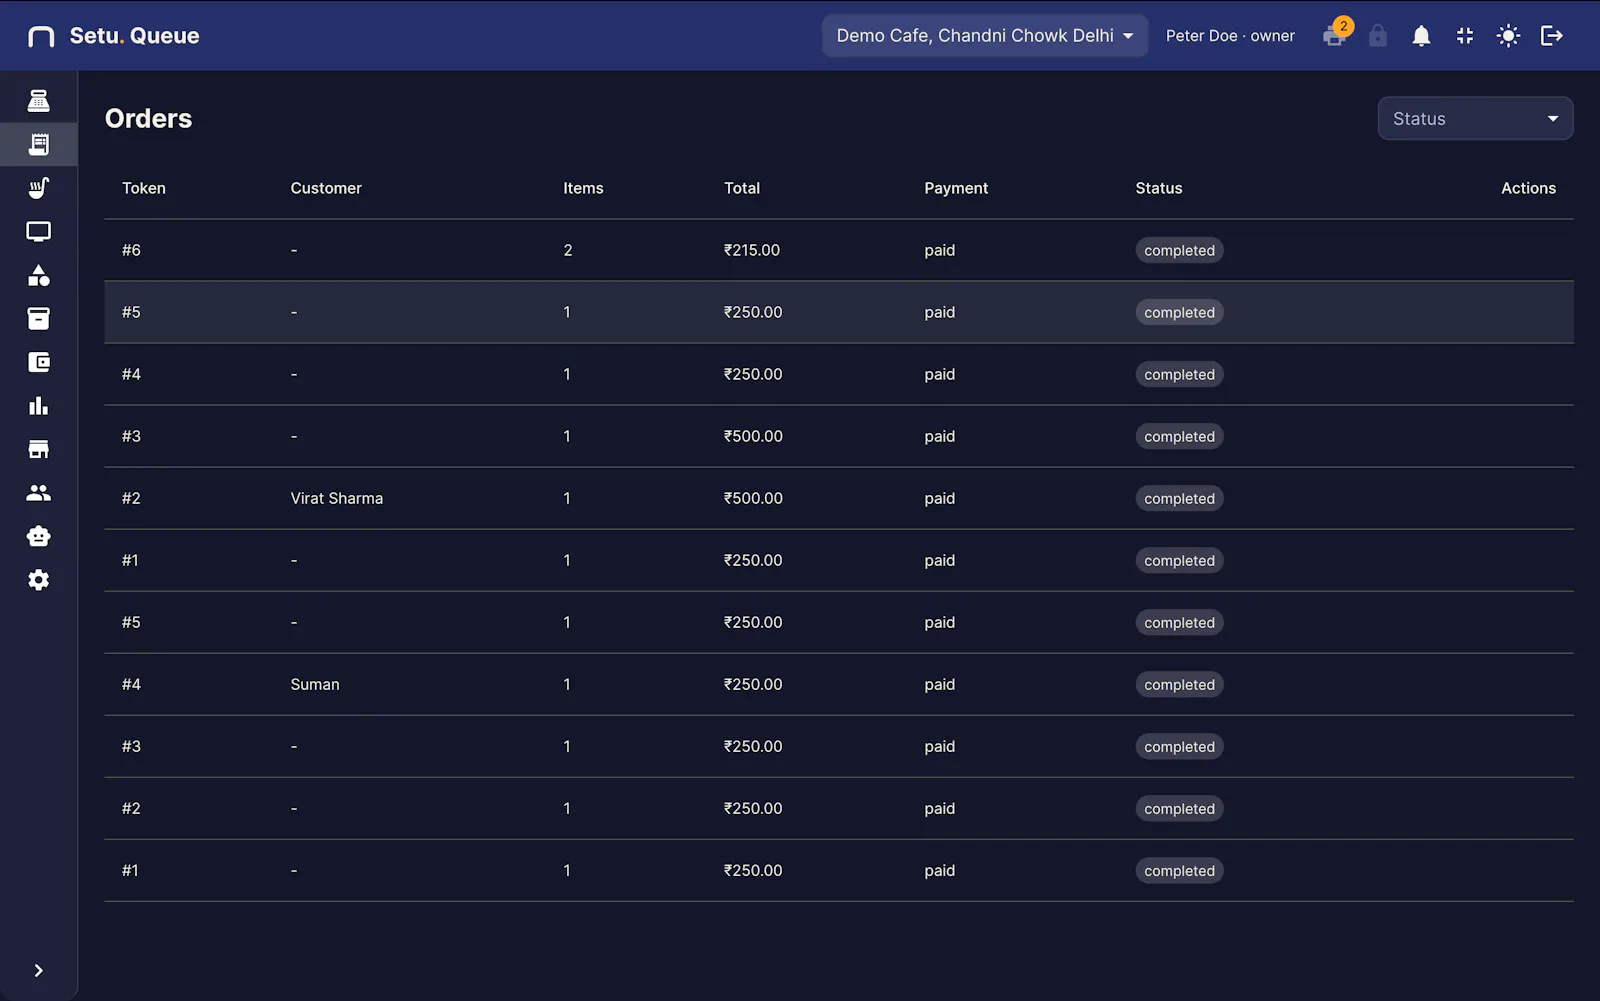Click completed badge in Suman's row
Image resolution: width=1600 pixels, height=1001 pixels.
pyautogui.click(x=1179, y=684)
